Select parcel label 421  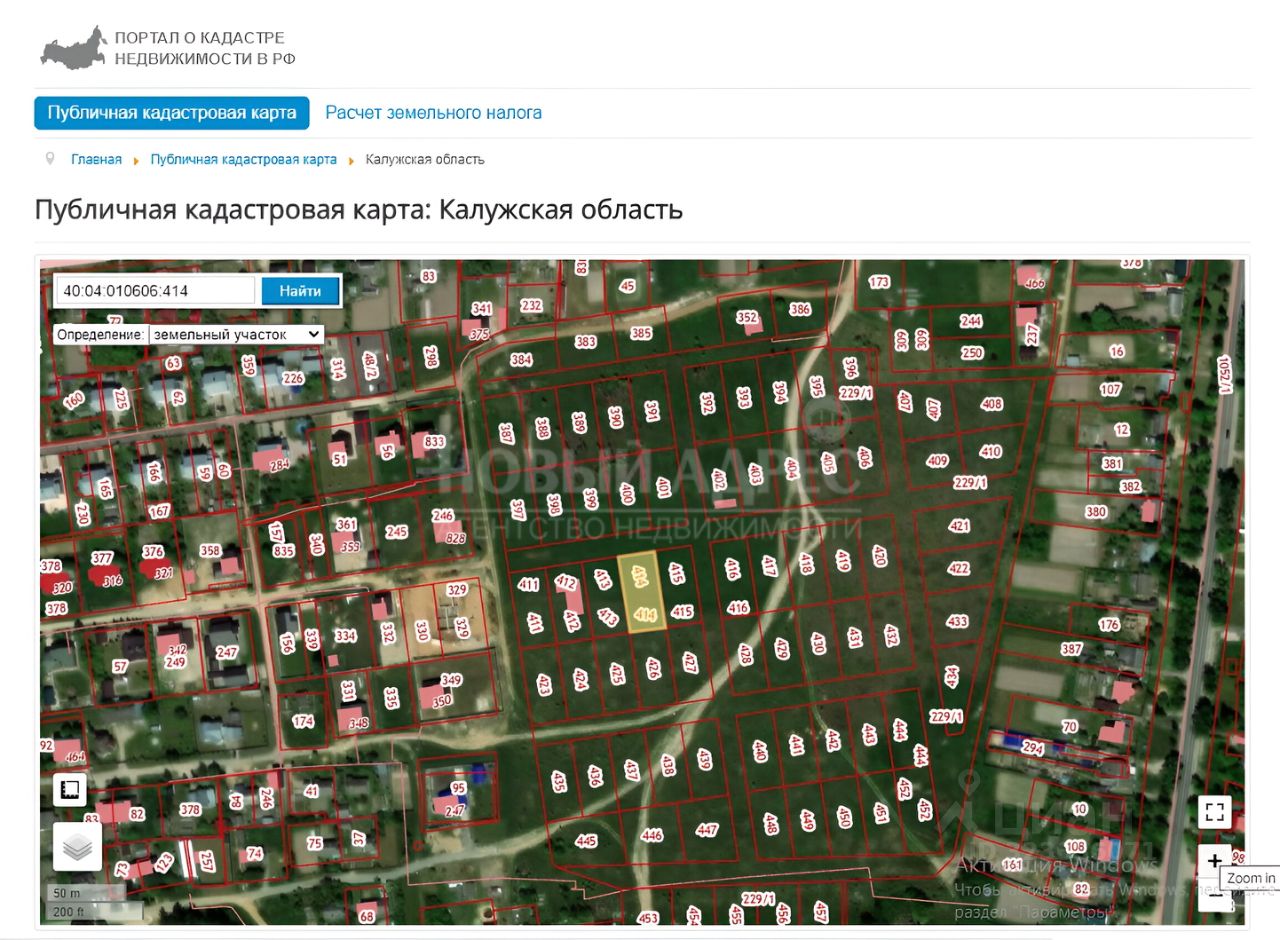(959, 525)
